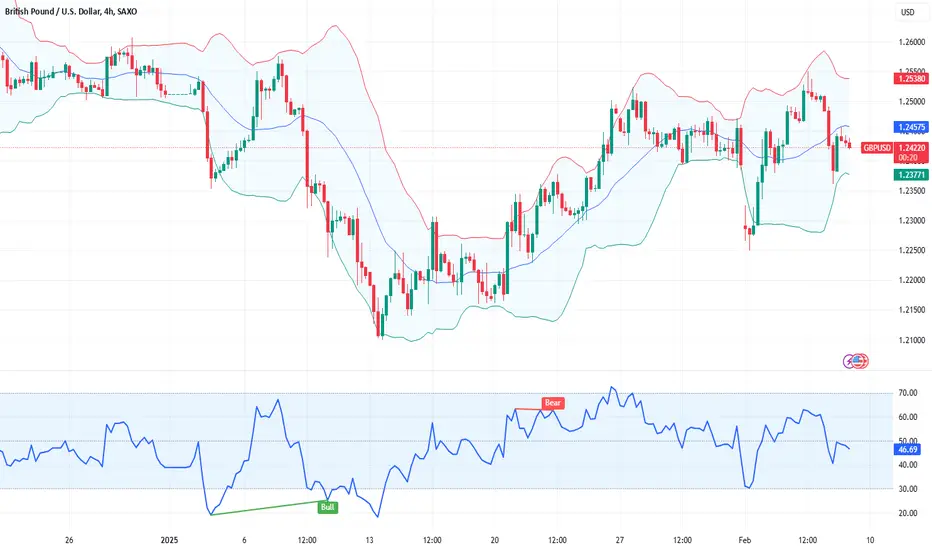932x550 pixels.
Task: Select the red 1.25380 upper band label
Action: (x=911, y=78)
